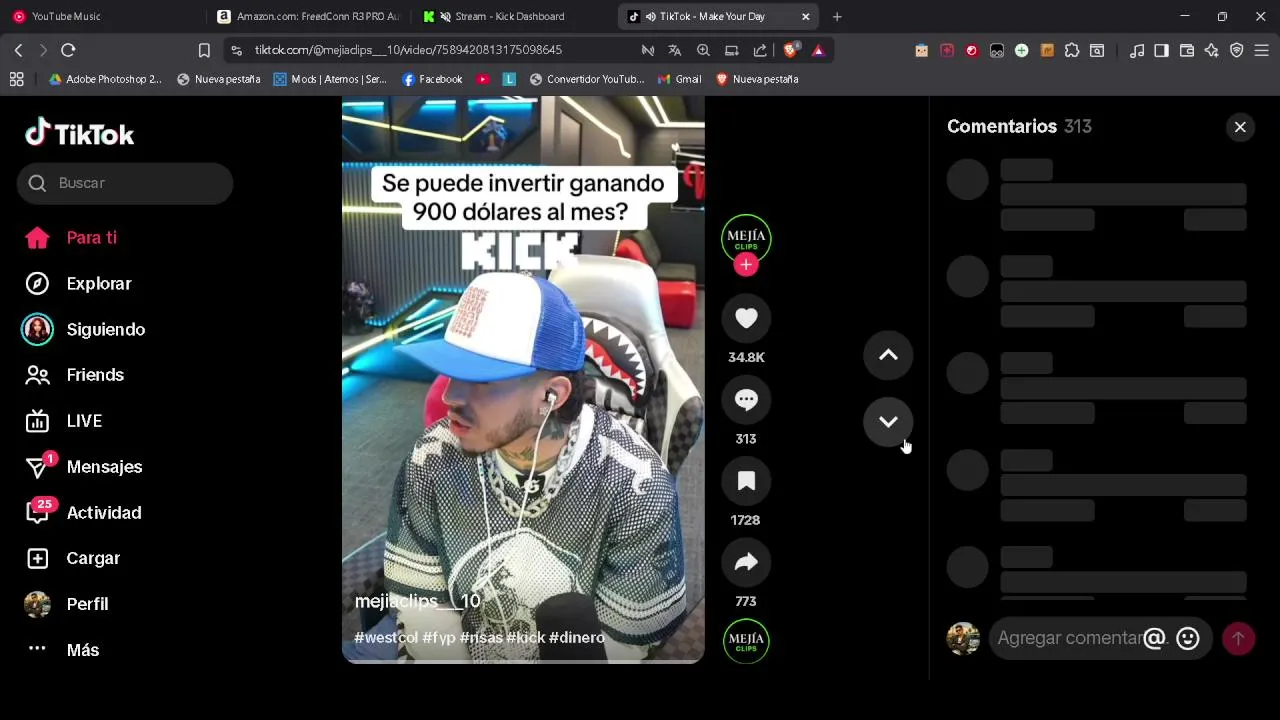Screen dimensions: 1280x720
Task: Open Mejía Clips profile avatar above the like button
Action: coord(746,239)
